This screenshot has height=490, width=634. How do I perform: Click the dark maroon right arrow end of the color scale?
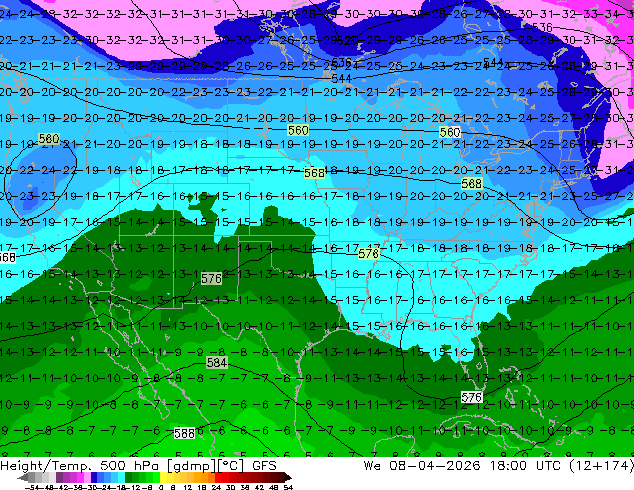coord(288,477)
